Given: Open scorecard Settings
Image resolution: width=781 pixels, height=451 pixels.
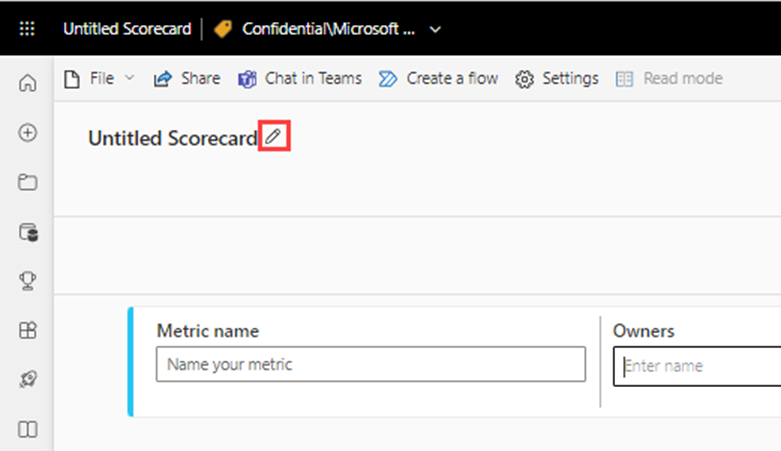Looking at the screenshot, I should tap(557, 79).
